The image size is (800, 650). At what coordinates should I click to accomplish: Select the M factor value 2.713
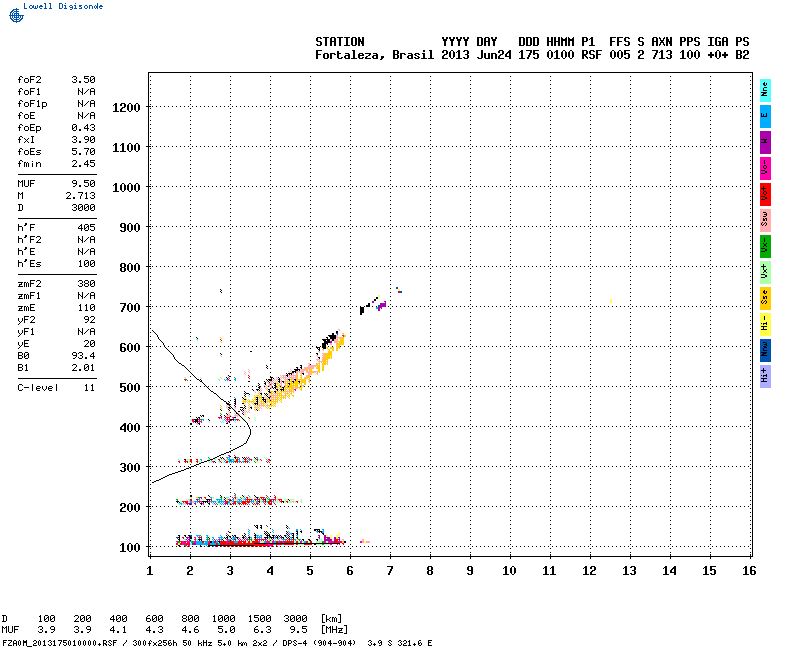(x=80, y=196)
